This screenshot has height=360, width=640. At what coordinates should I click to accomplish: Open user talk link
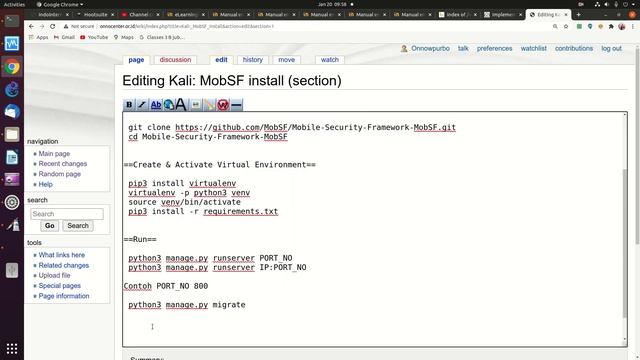coord(463,48)
